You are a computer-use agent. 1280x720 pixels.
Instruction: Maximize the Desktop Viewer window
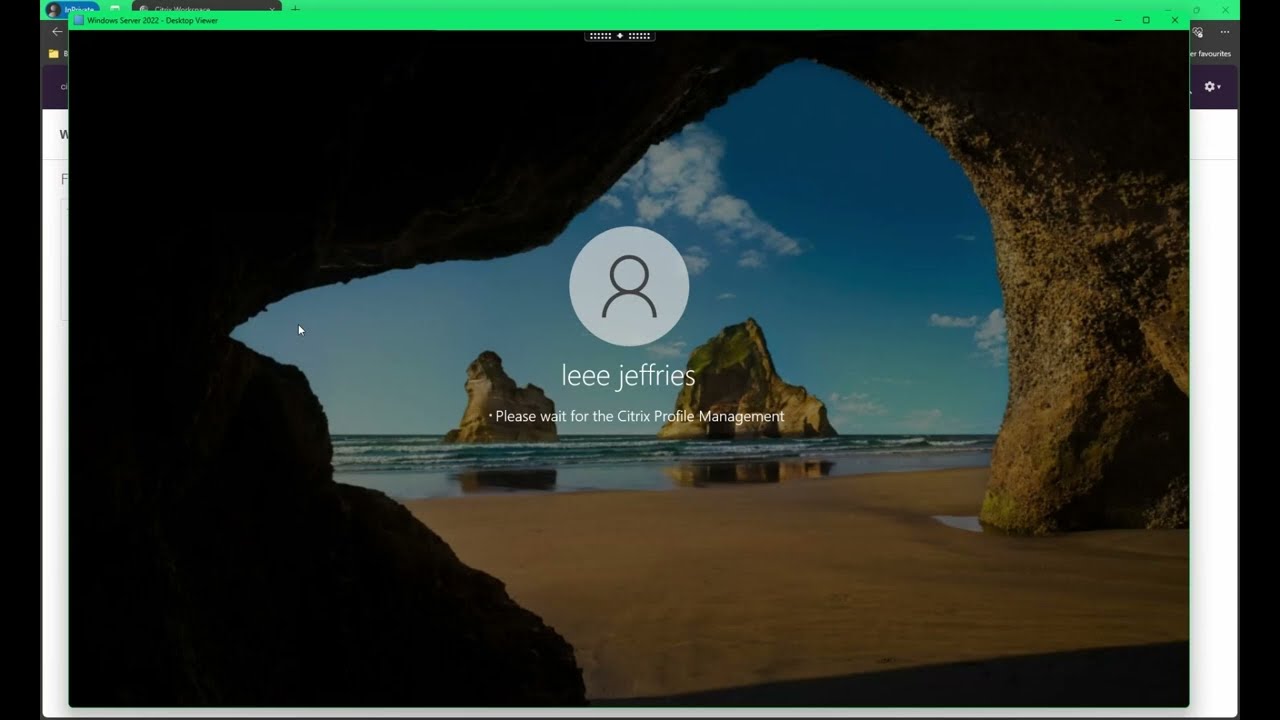point(1146,20)
